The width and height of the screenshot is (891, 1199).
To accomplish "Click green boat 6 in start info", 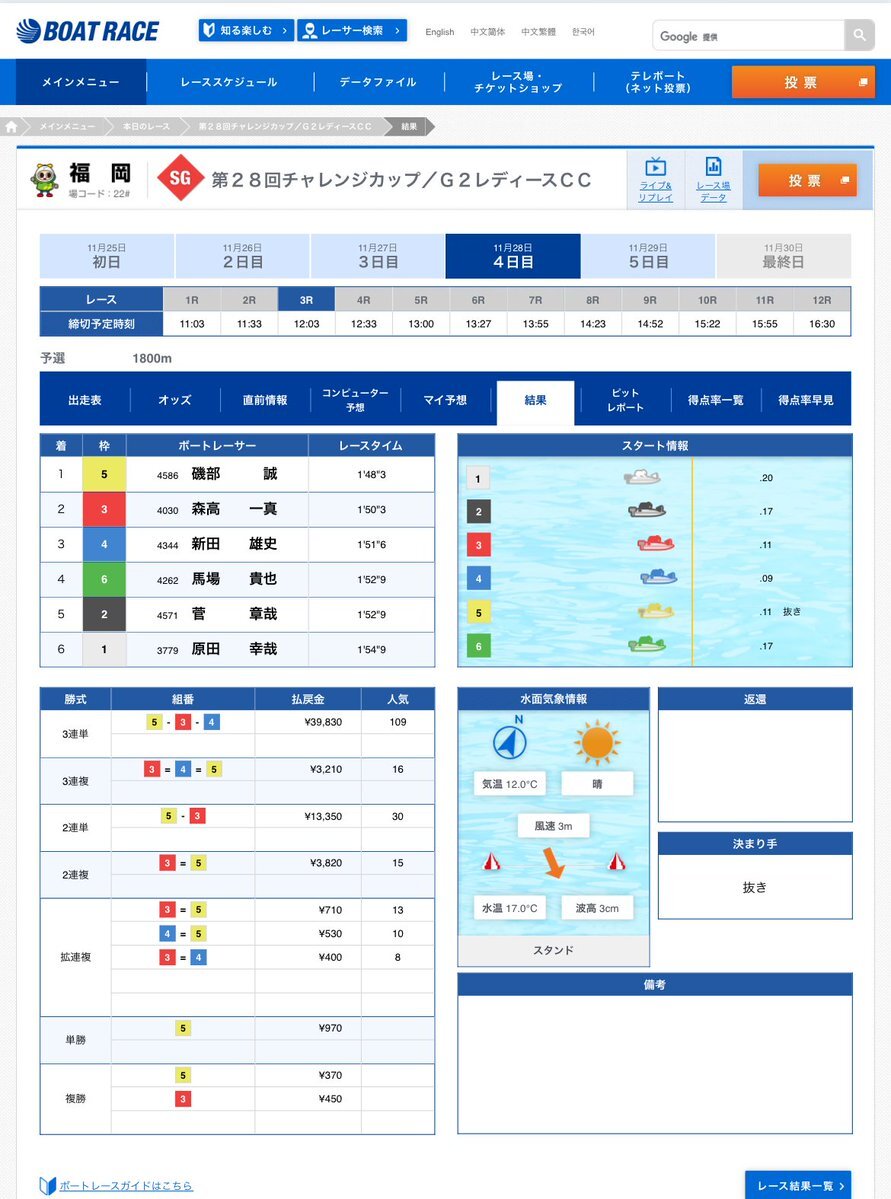I will click(x=647, y=645).
